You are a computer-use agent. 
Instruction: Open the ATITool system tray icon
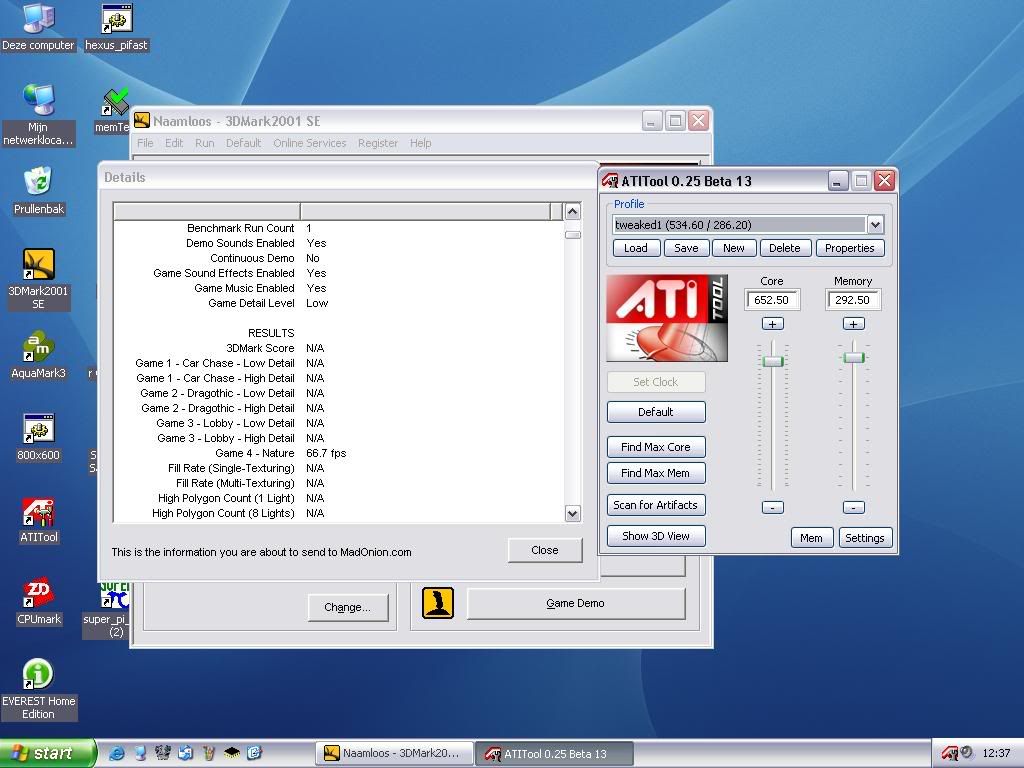[949, 753]
